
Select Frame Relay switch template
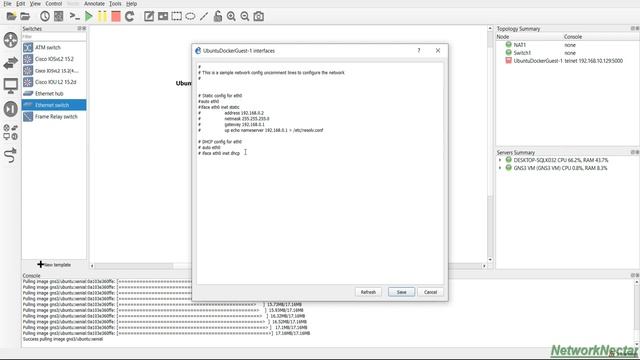(54, 117)
